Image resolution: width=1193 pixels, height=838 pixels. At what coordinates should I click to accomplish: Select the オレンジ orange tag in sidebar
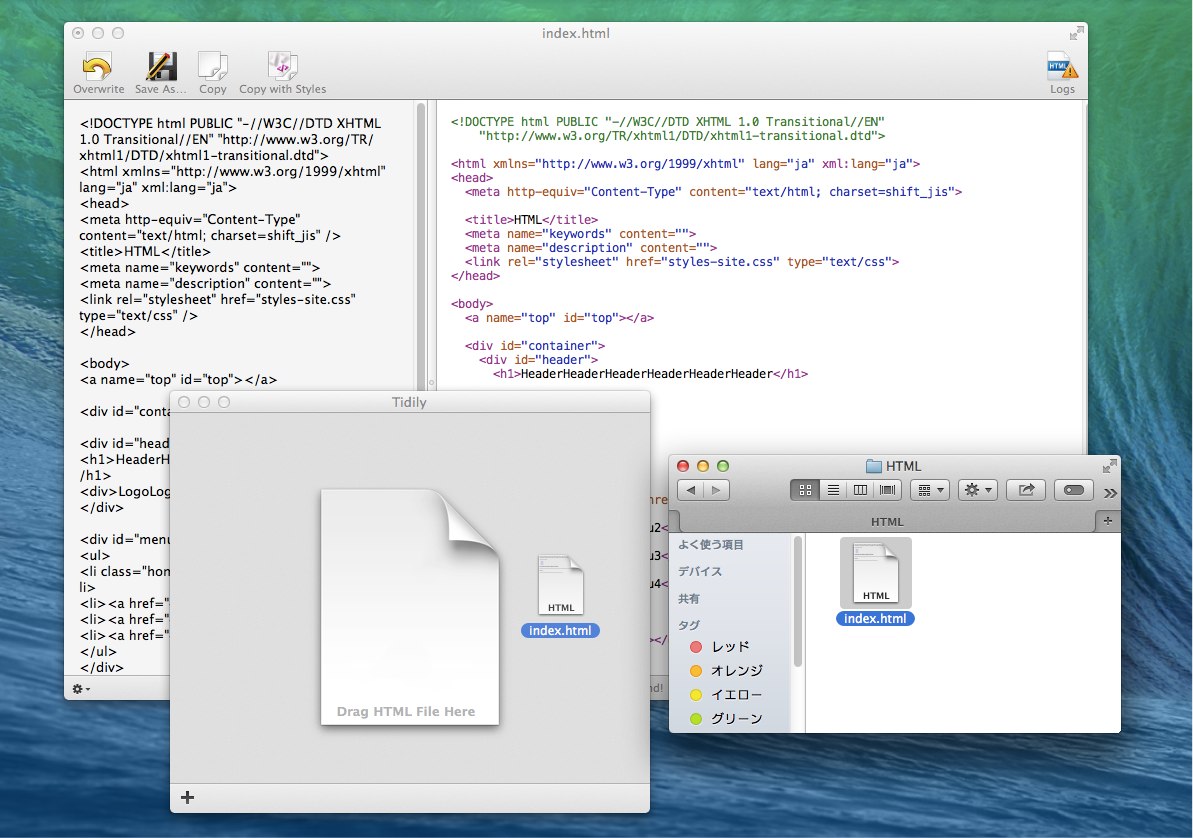pyautogui.click(x=736, y=671)
